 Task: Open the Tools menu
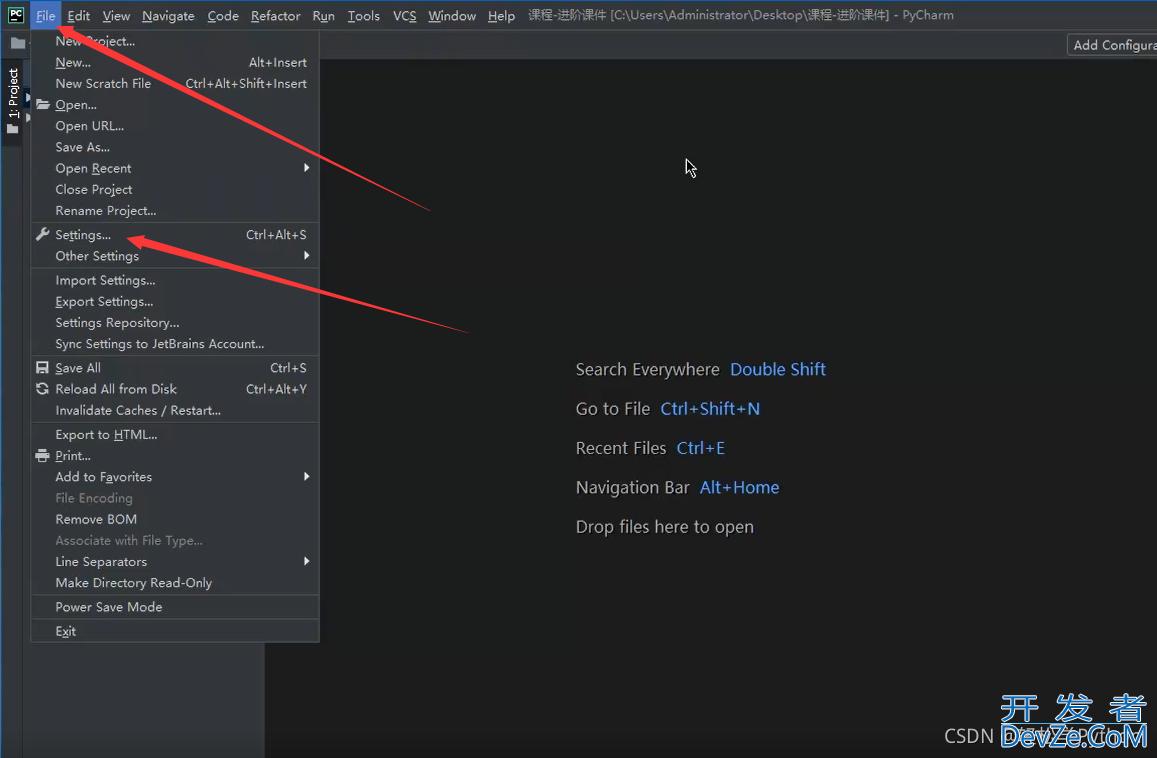pyautogui.click(x=364, y=15)
